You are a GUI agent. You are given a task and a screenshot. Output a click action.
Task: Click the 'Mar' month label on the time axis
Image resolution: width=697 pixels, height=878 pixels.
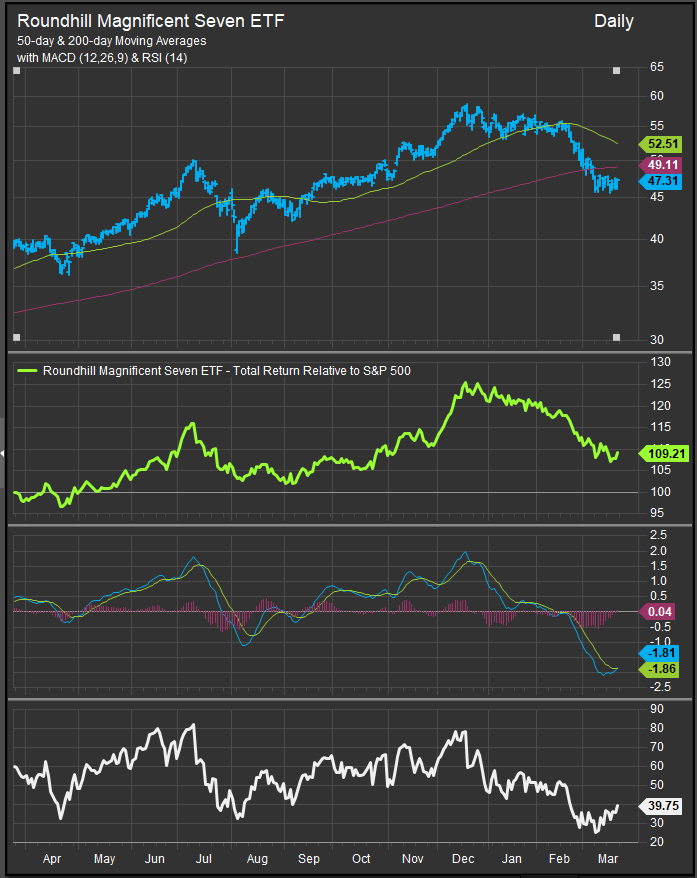(608, 859)
